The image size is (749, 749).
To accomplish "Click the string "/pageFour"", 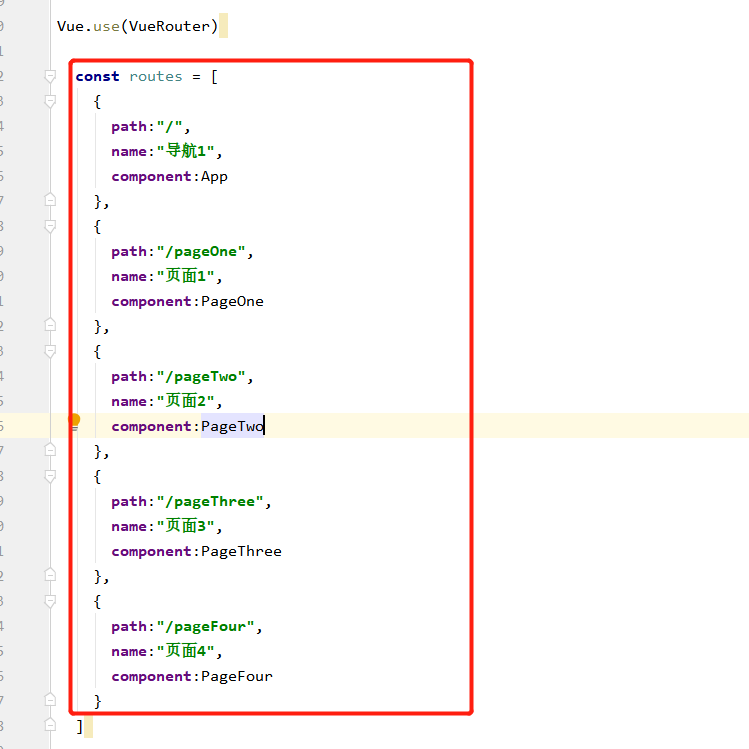I will [205, 627].
